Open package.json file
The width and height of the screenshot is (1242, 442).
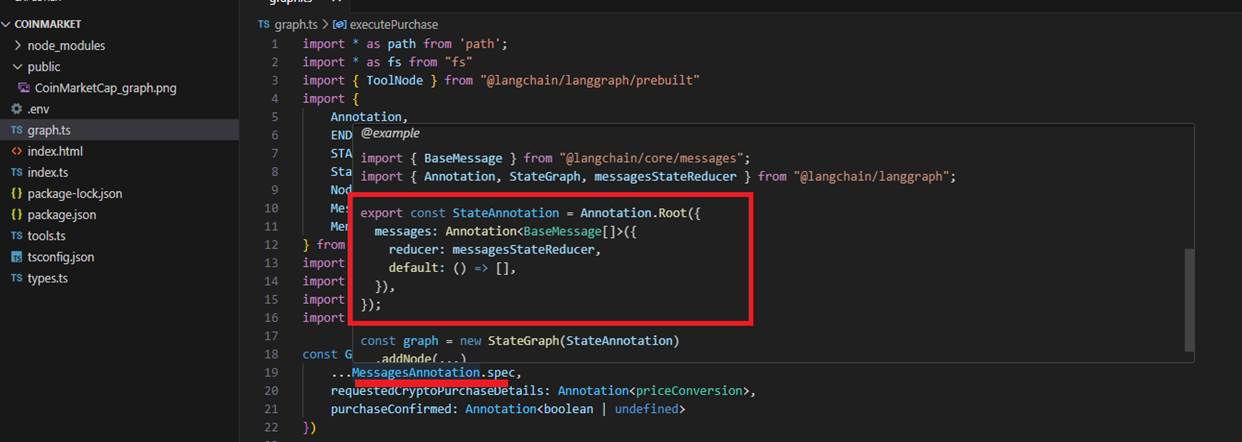[63, 214]
